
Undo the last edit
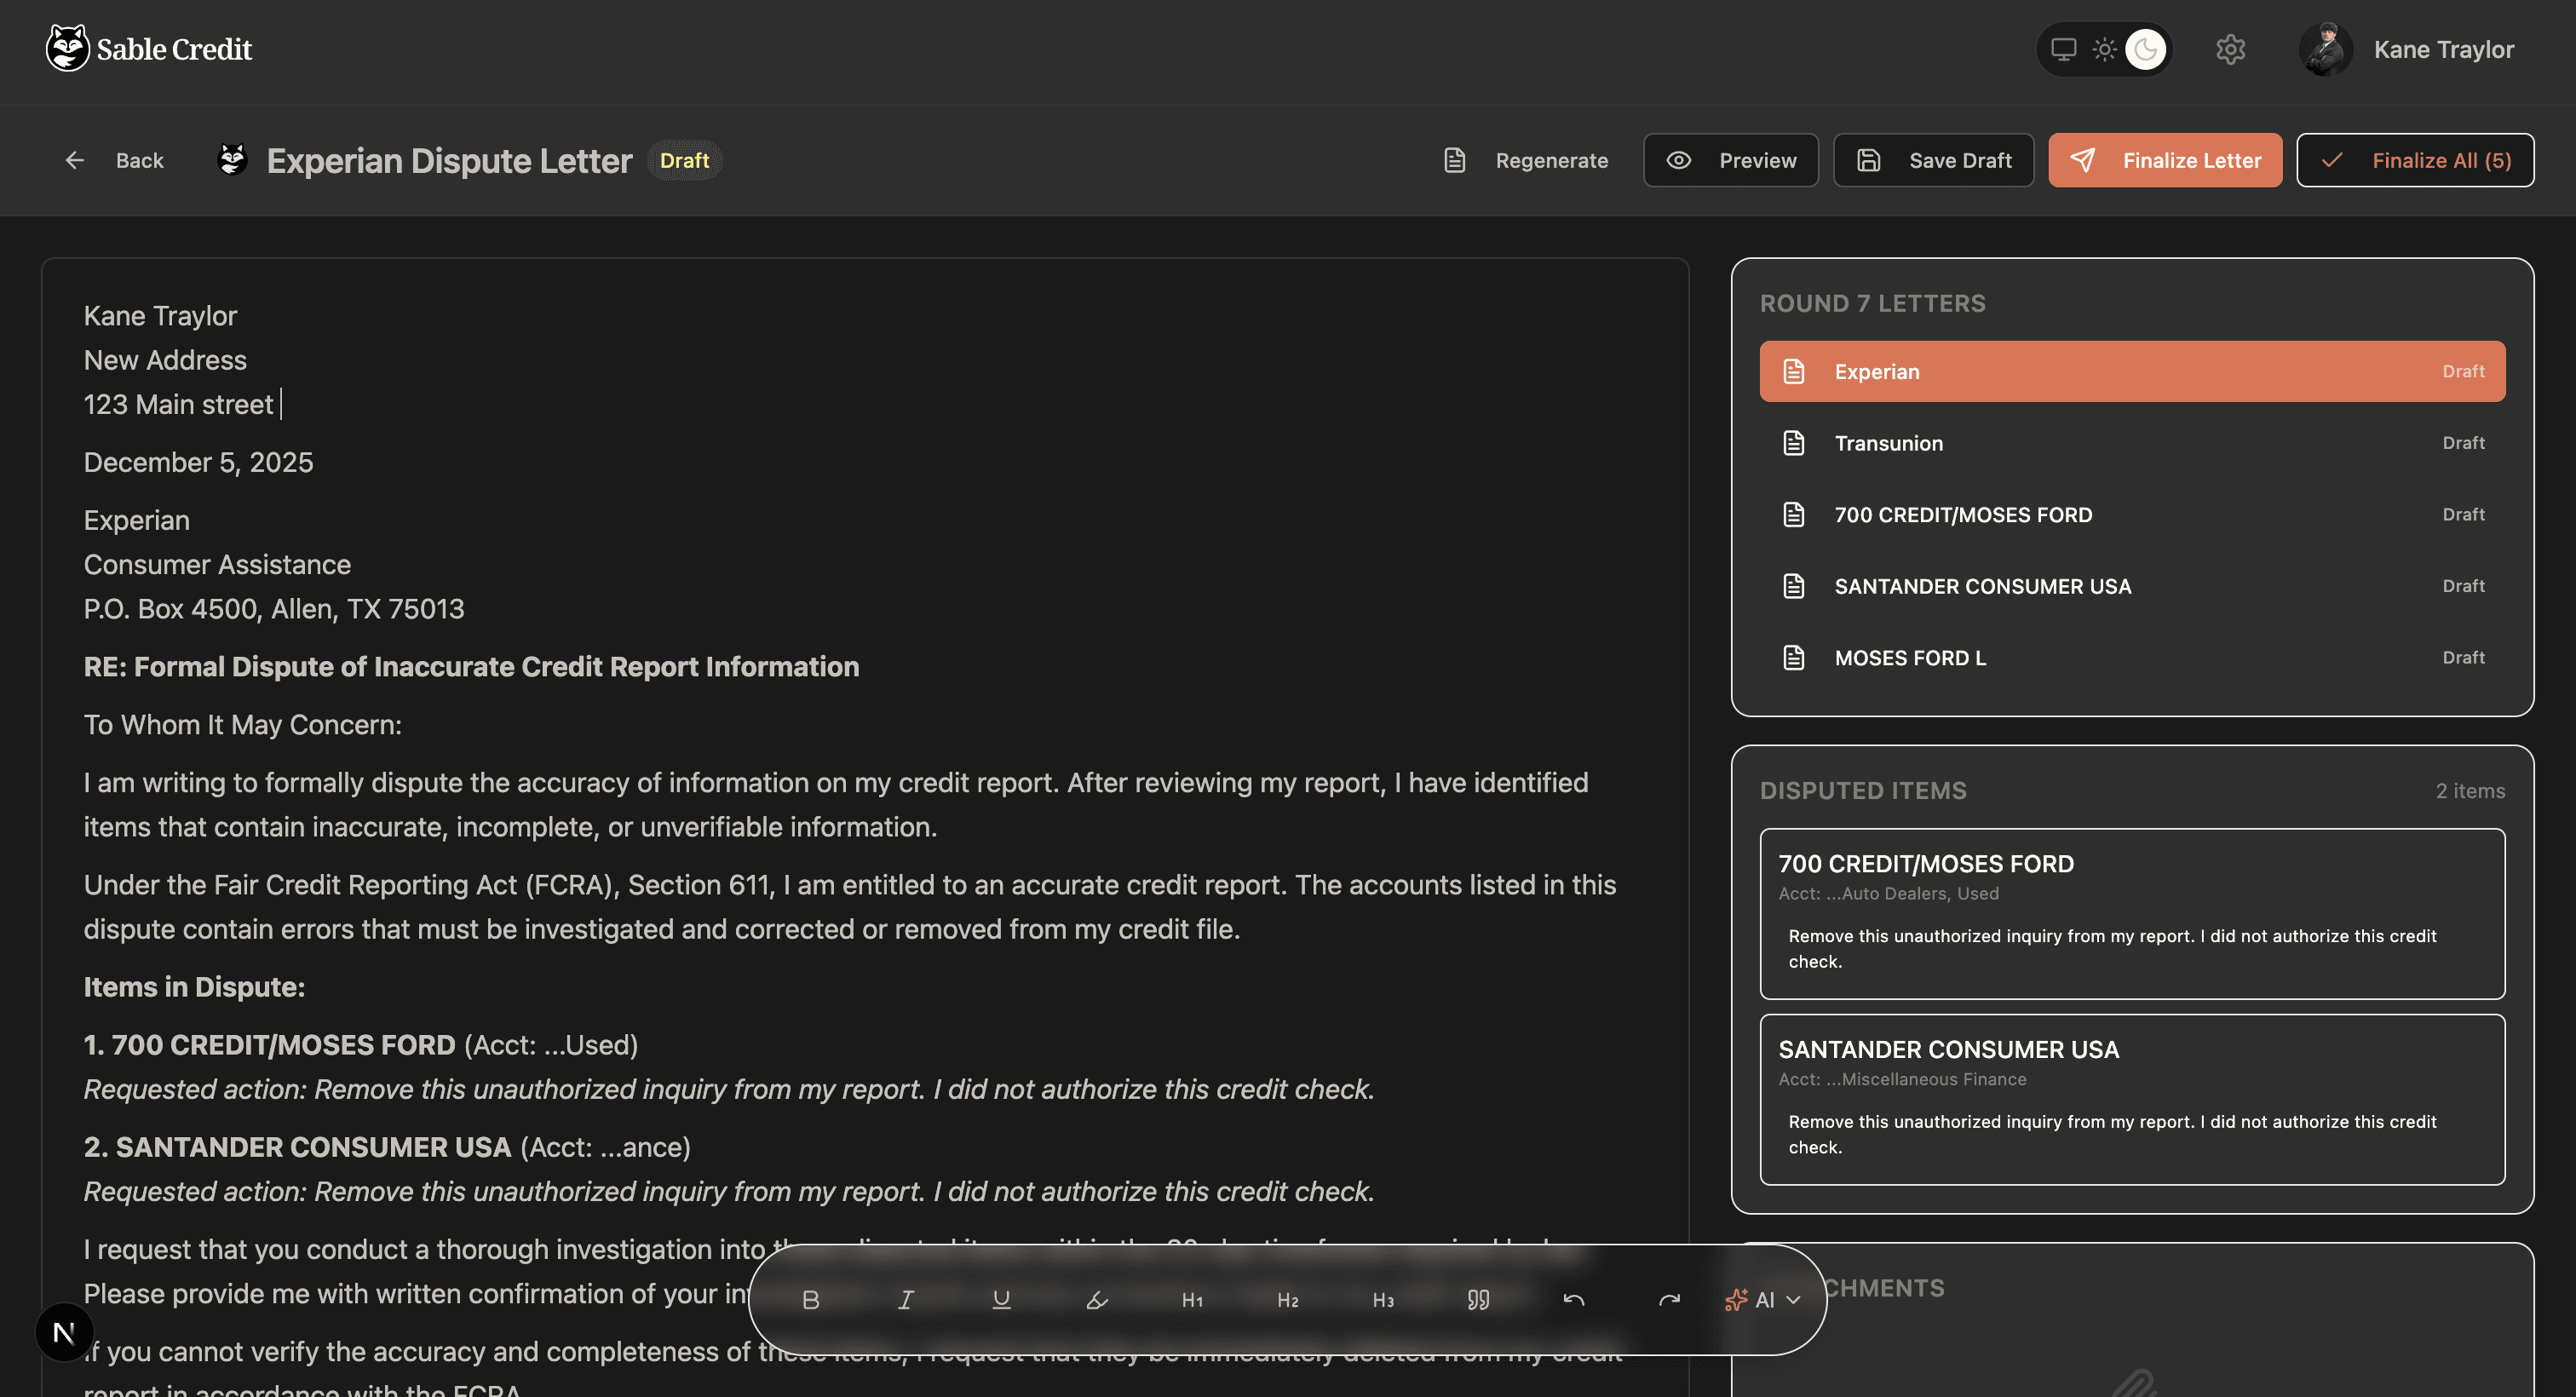[1574, 1299]
